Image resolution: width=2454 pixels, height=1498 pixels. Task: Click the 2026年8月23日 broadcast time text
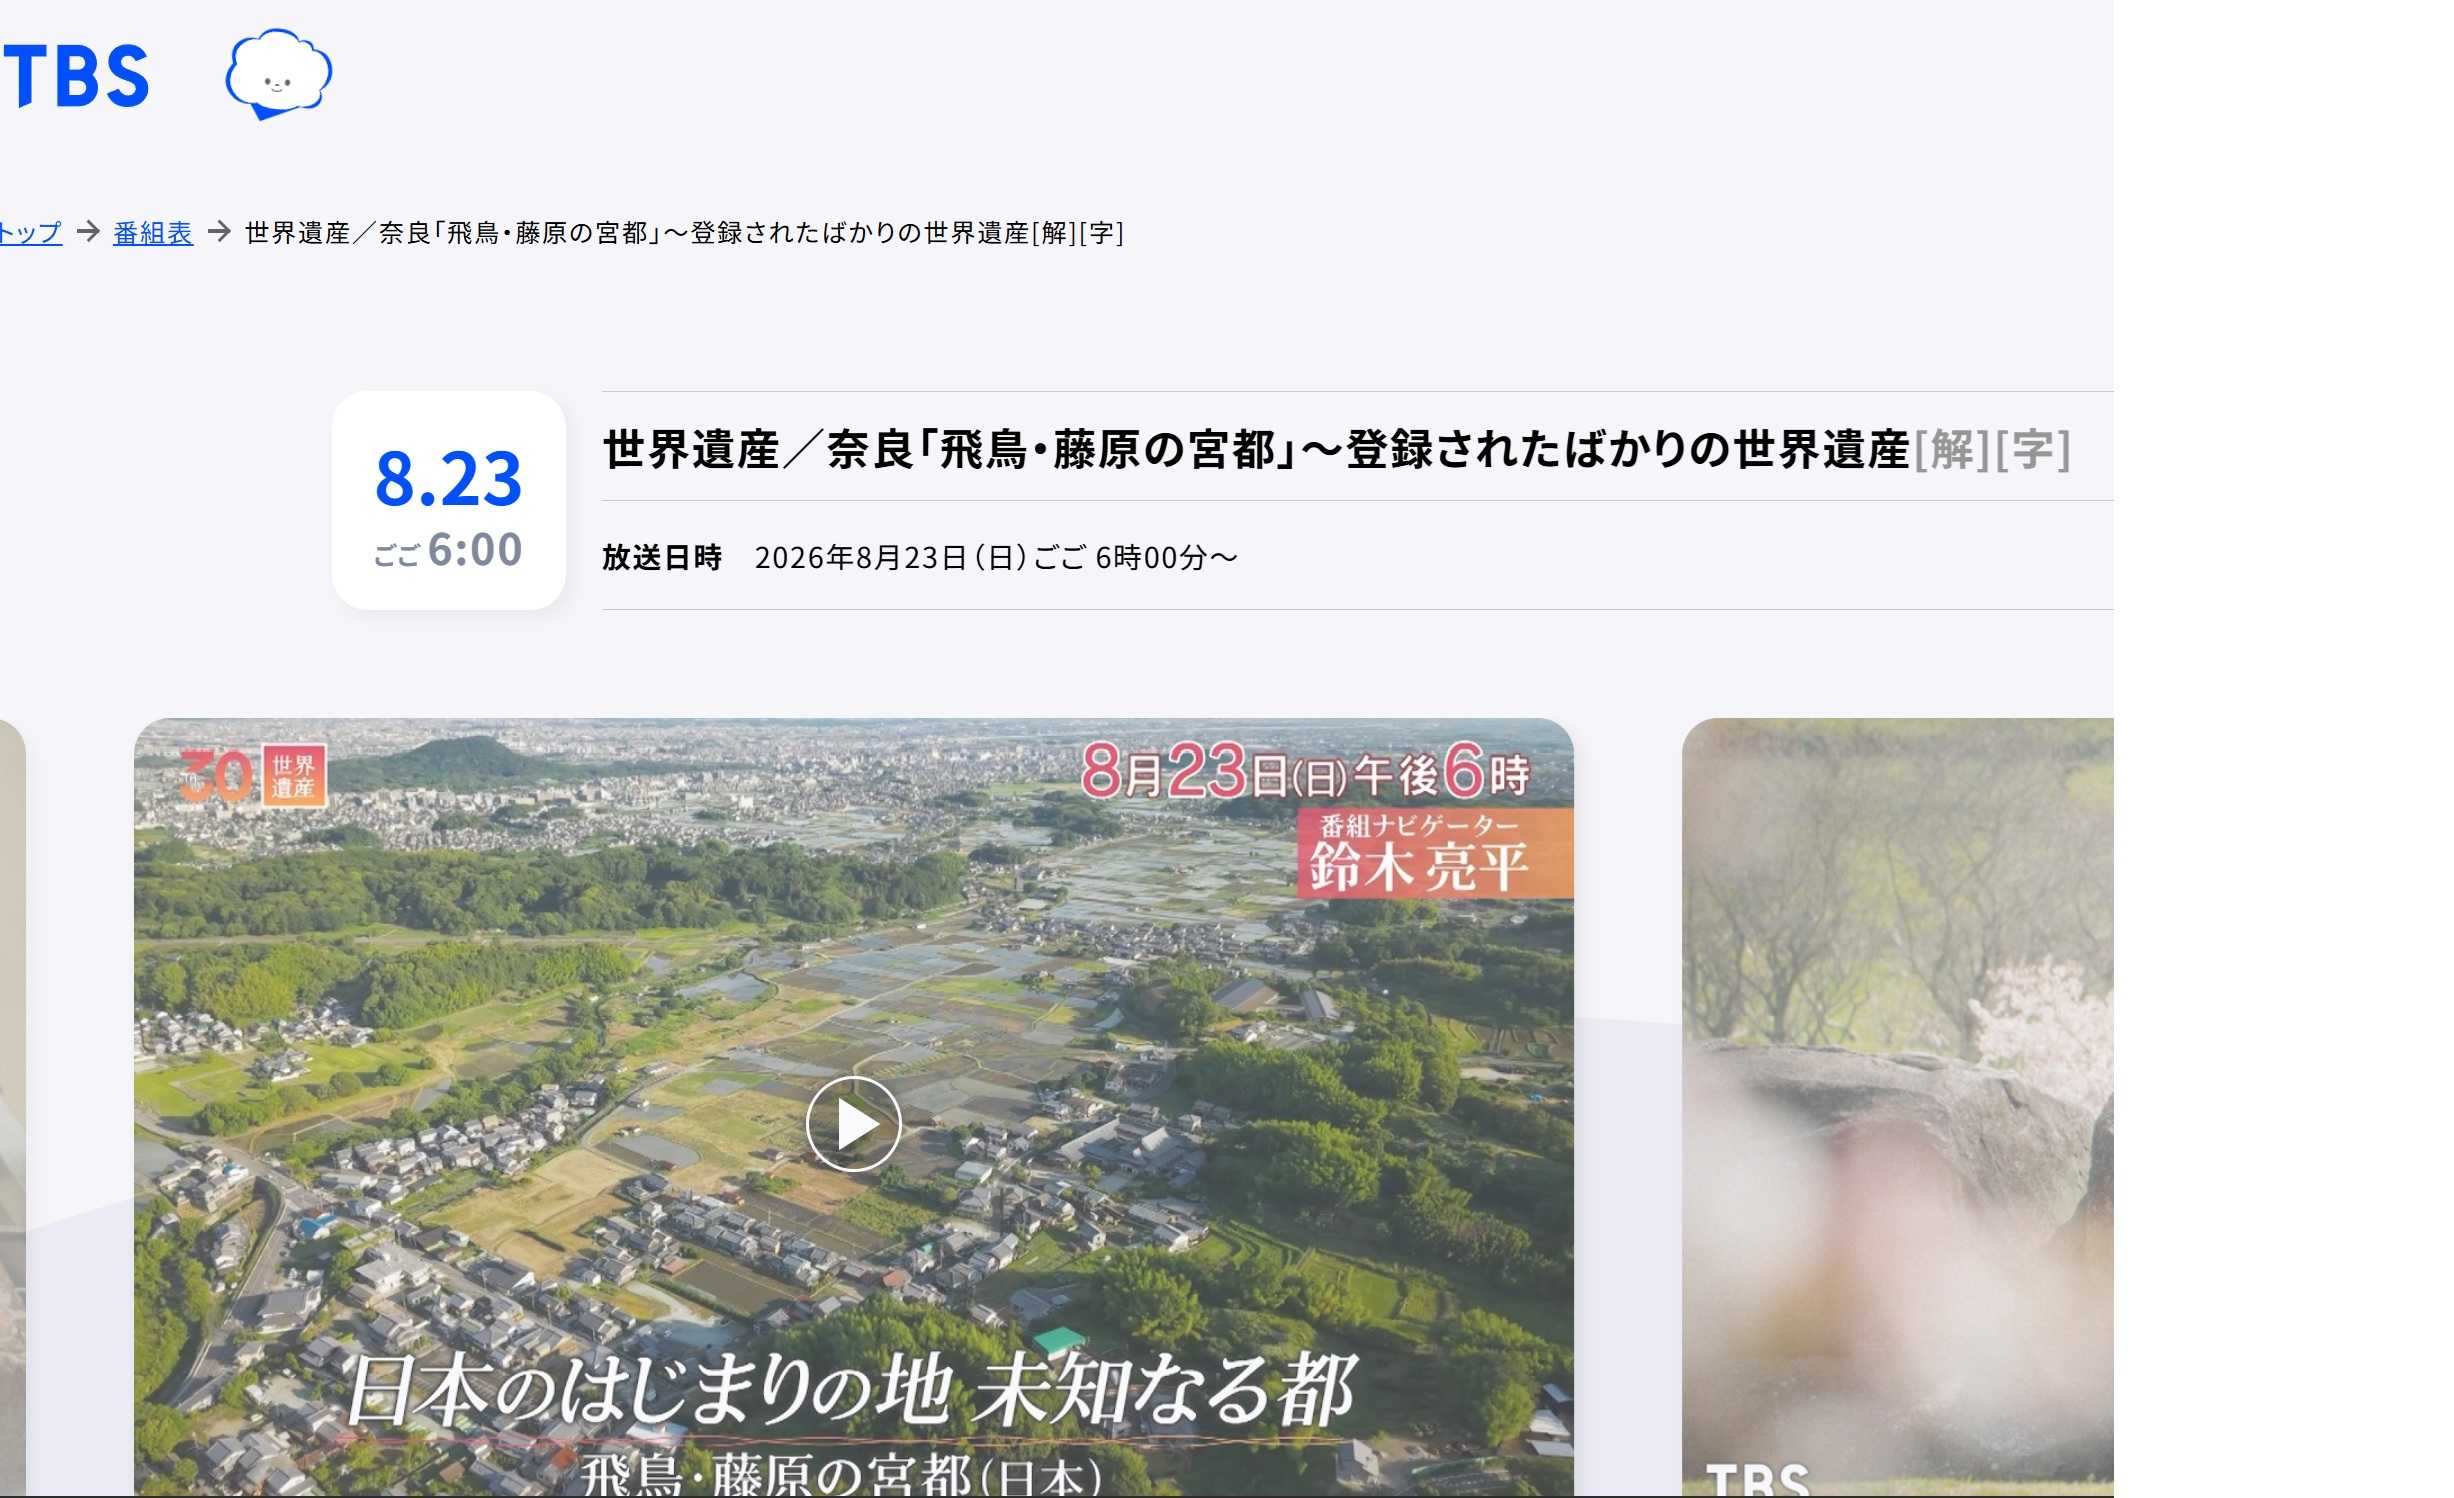pos(996,557)
